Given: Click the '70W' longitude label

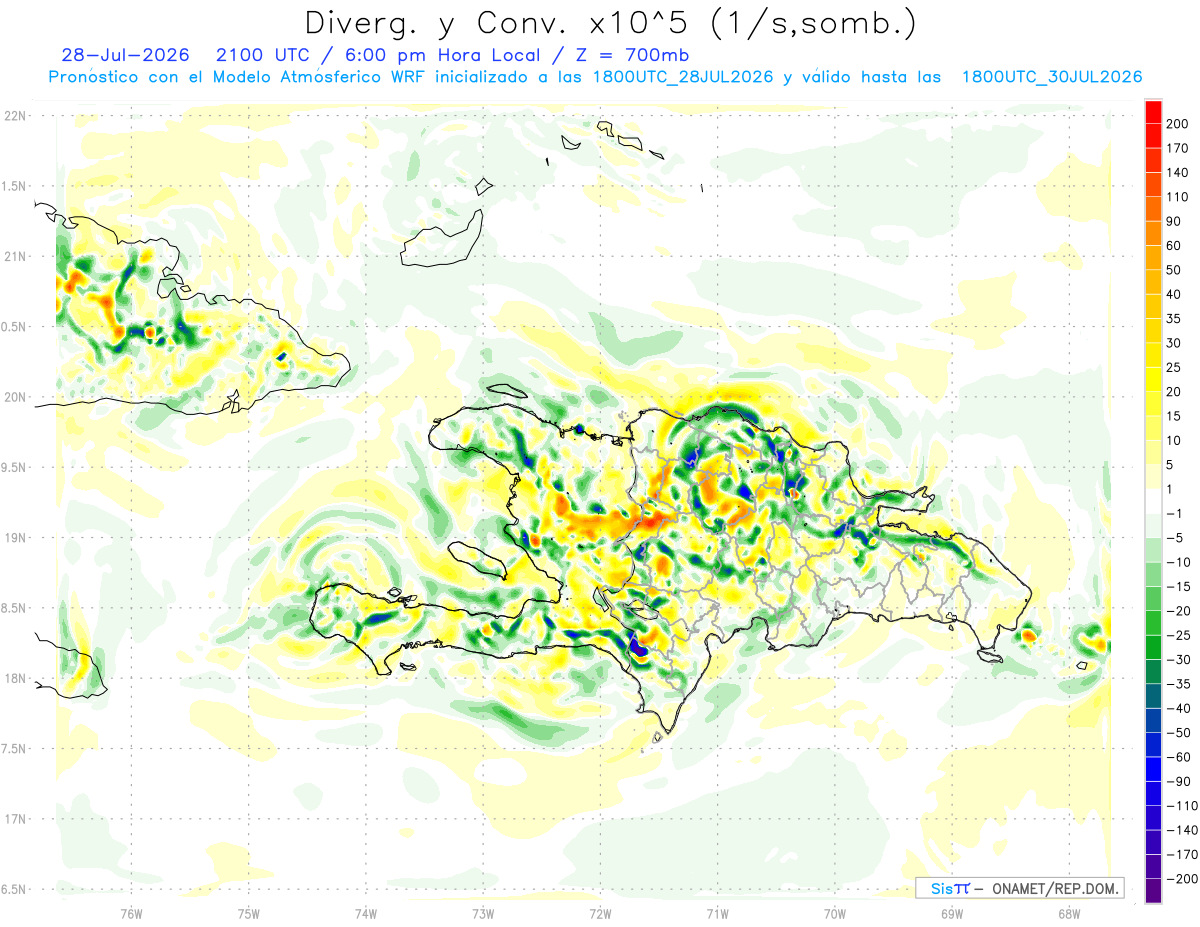Looking at the screenshot, I should tap(834, 912).
